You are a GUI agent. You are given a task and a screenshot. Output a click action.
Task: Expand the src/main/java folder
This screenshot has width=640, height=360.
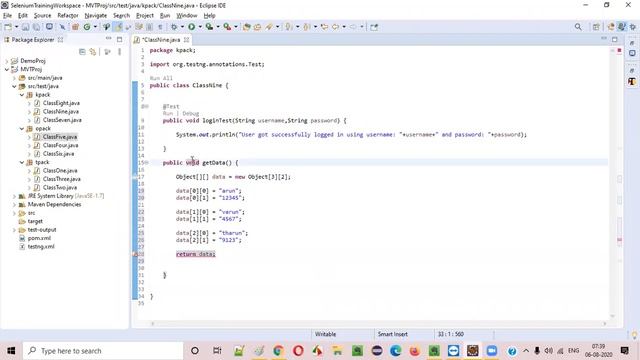pos(14,78)
